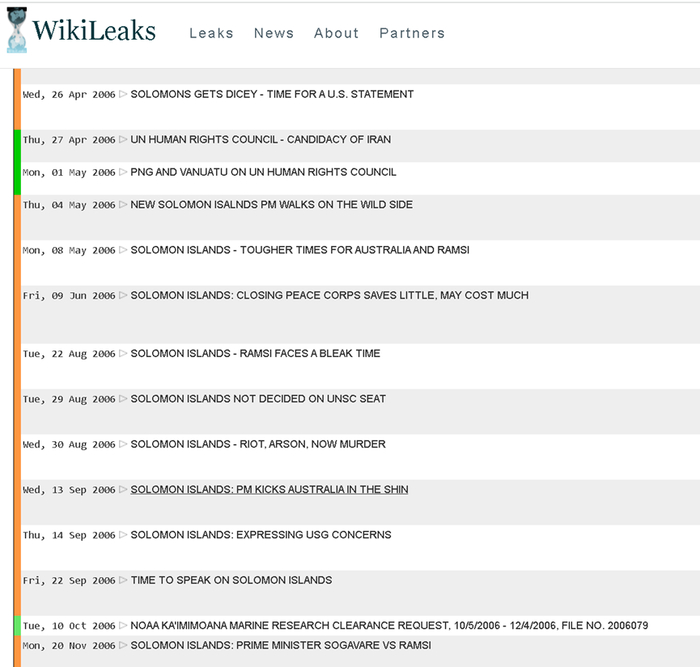
Task: Click the arrow icon for Riot, Arson, Now Murder
Action: [x=124, y=445]
